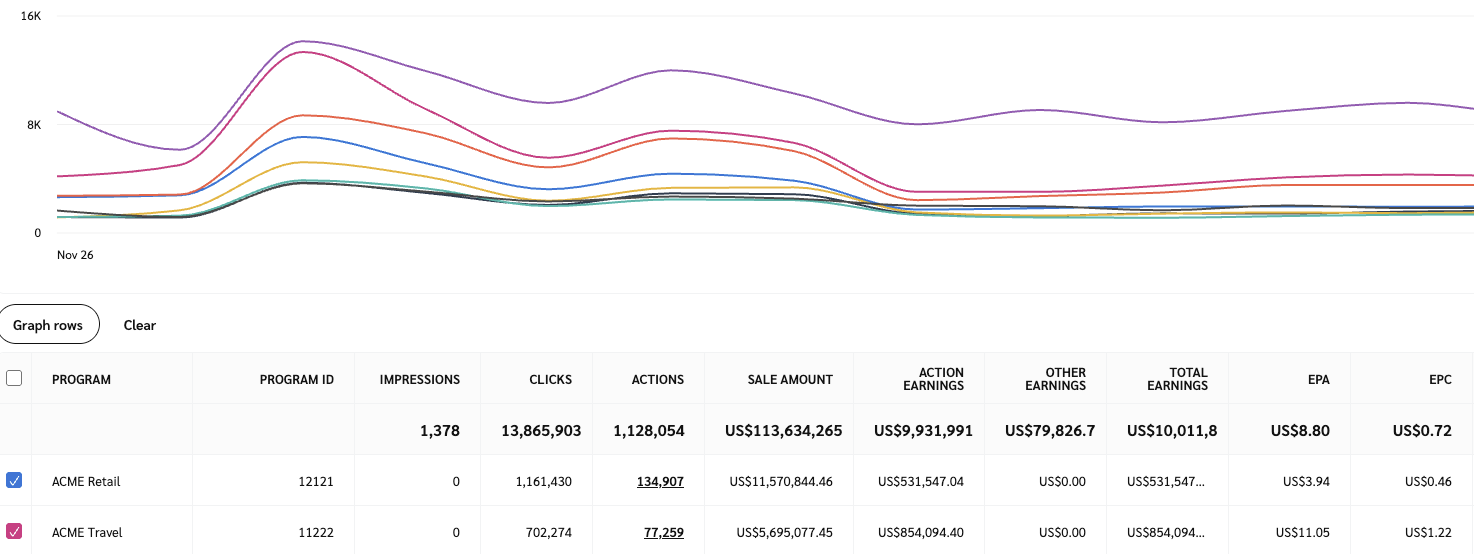Open ACME Retail actions link 134,907

click(660, 481)
